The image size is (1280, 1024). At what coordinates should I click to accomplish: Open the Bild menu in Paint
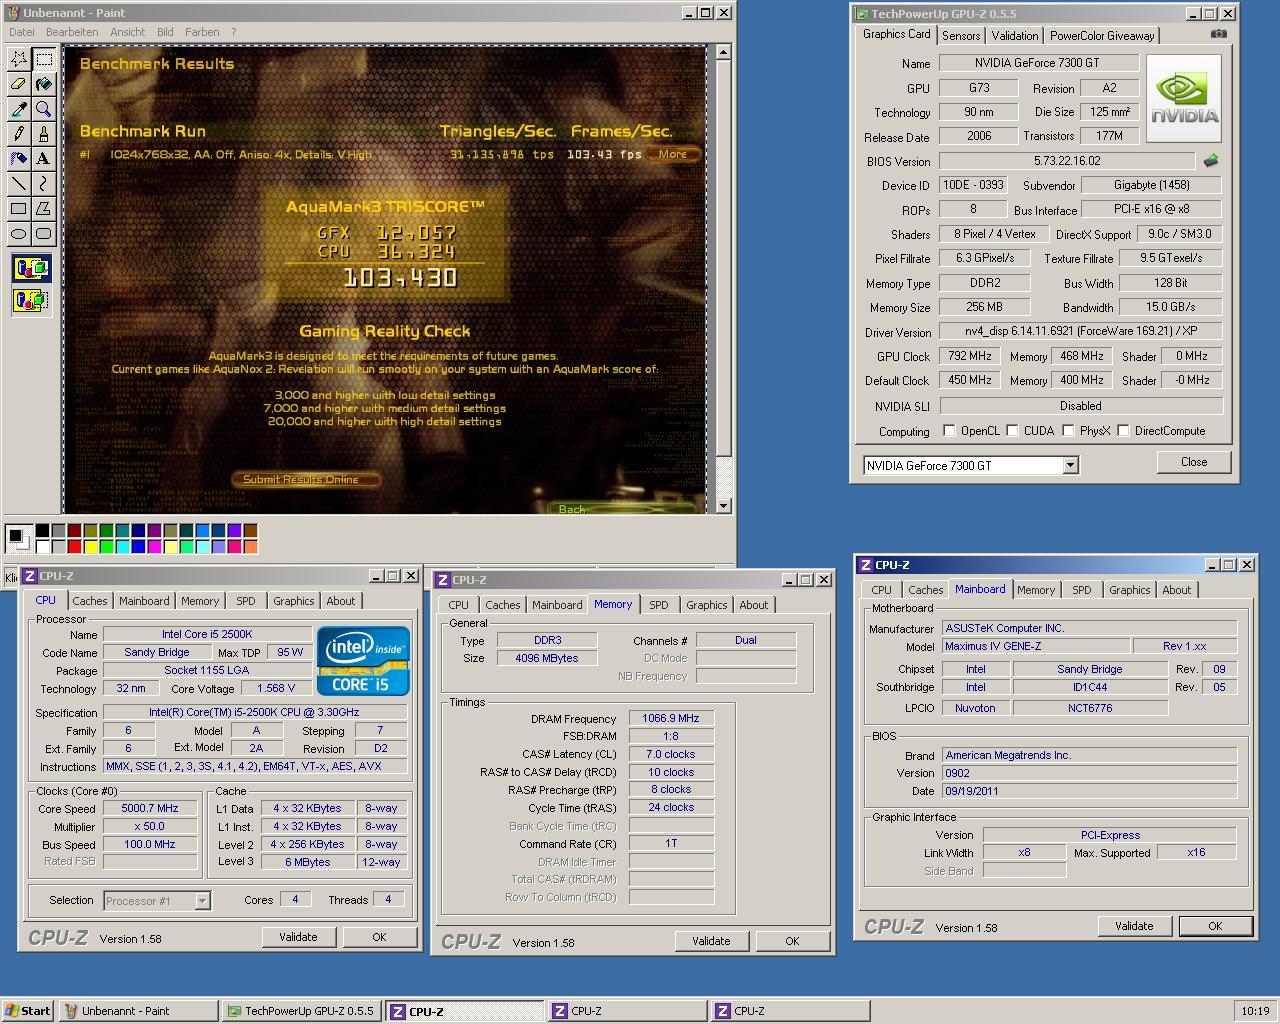click(165, 32)
